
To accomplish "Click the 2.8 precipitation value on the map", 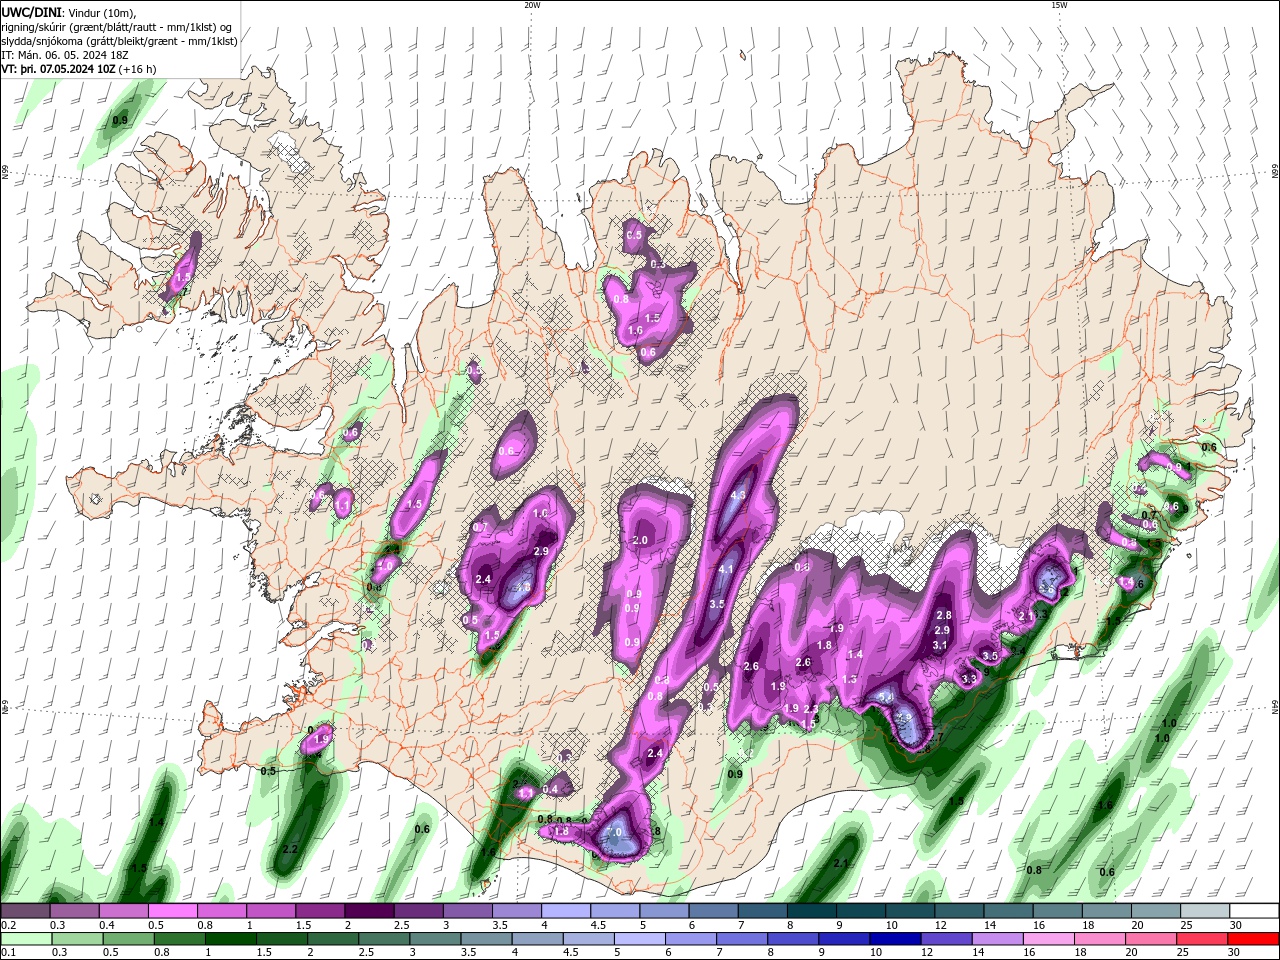I will 943,616.
